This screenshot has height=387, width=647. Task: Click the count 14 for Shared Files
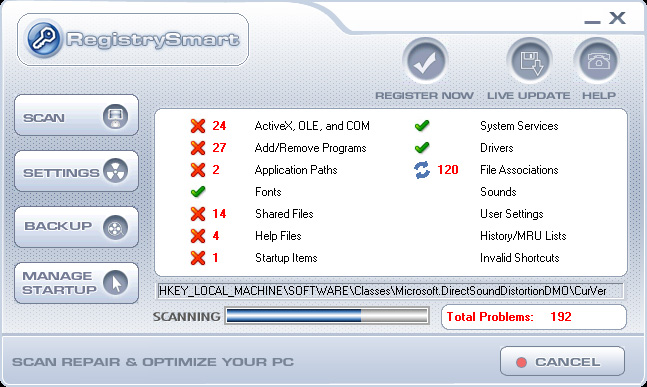point(219,214)
